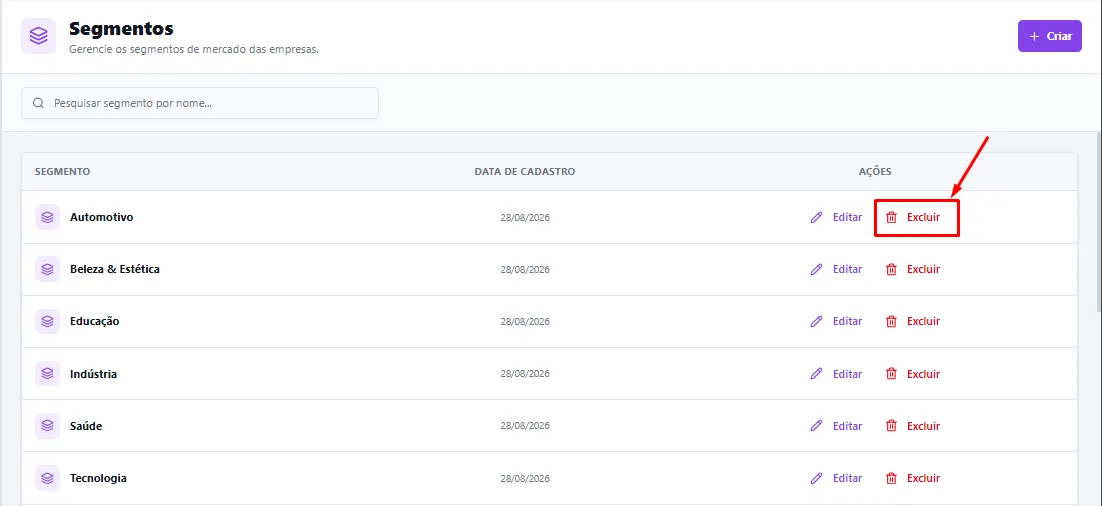The image size is (1102, 506).
Task: Click the DATA DE CADASTRO column header
Action: (525, 172)
